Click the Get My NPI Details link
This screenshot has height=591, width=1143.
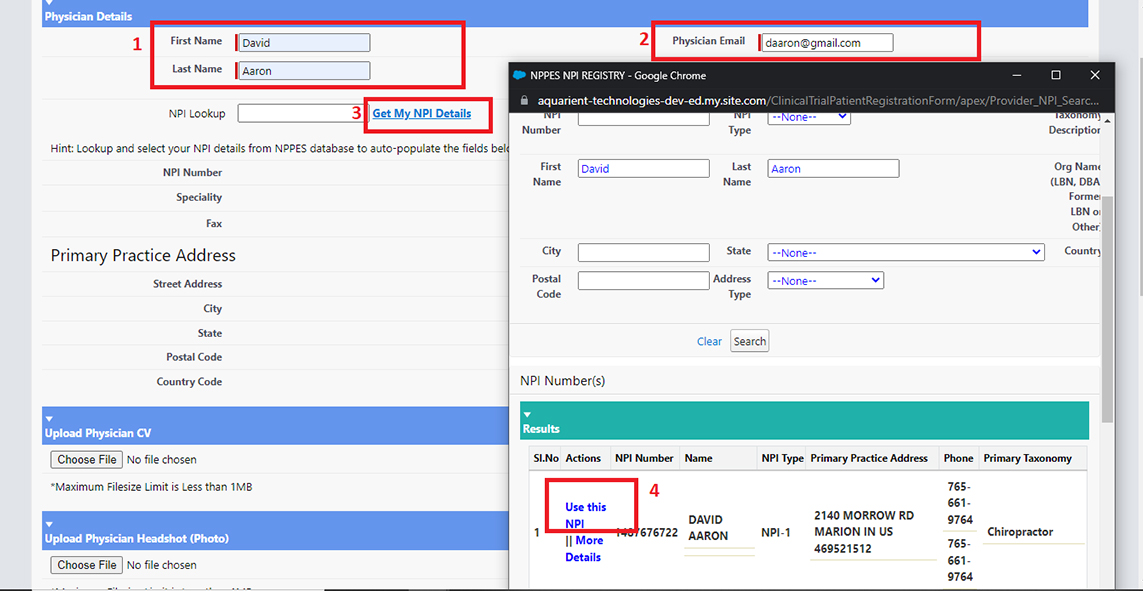tap(421, 114)
